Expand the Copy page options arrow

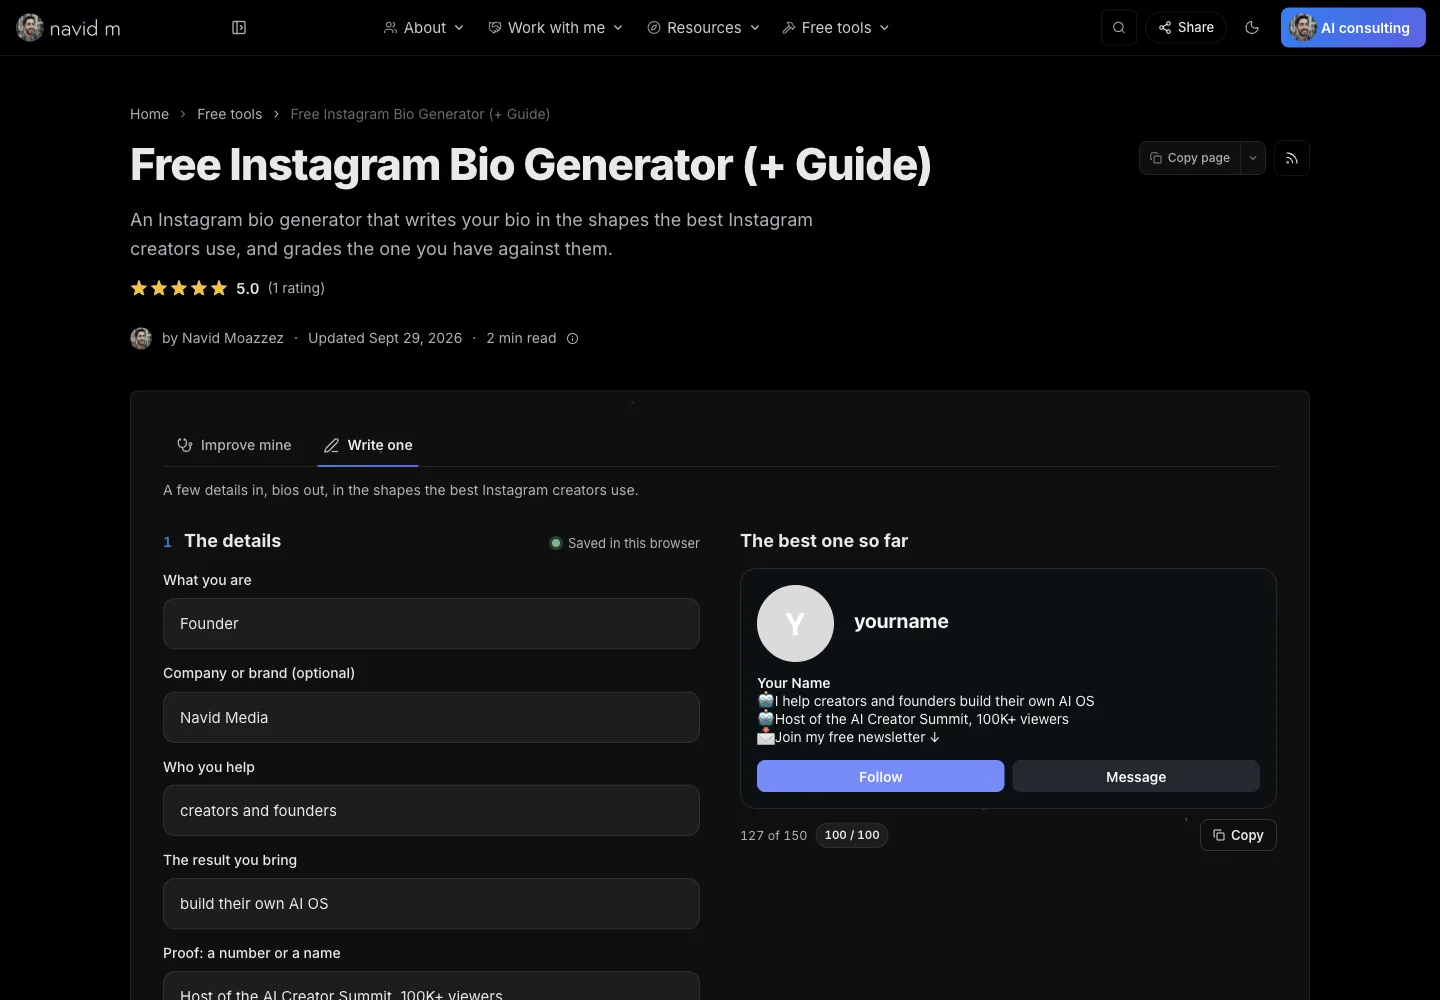pyautogui.click(x=1253, y=158)
